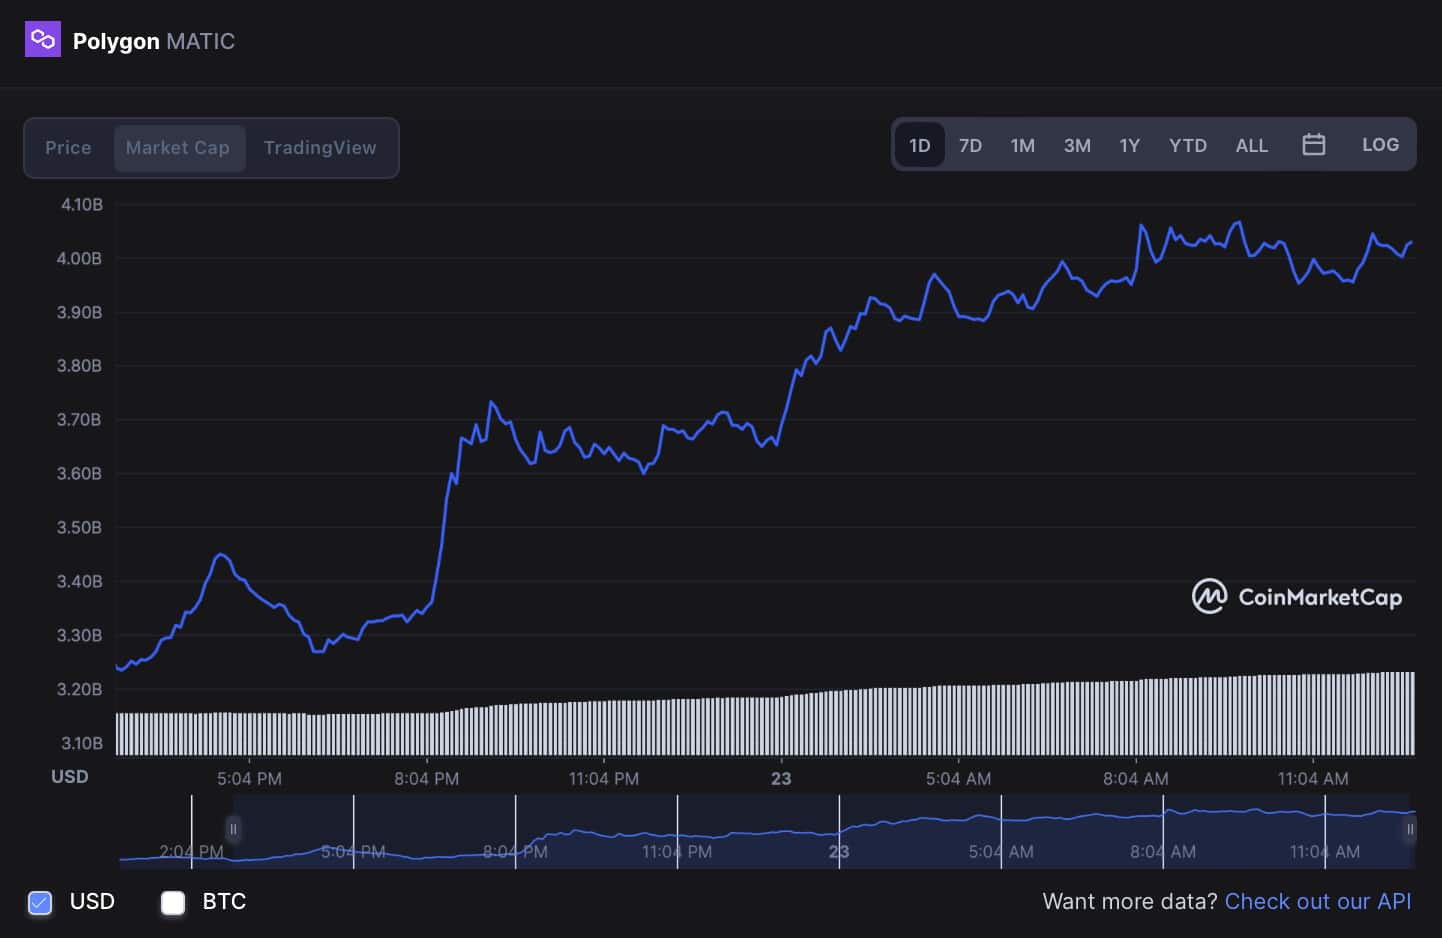Screen dimensions: 1442x938
Task: Select the 1Y time range
Action: 1129,145
